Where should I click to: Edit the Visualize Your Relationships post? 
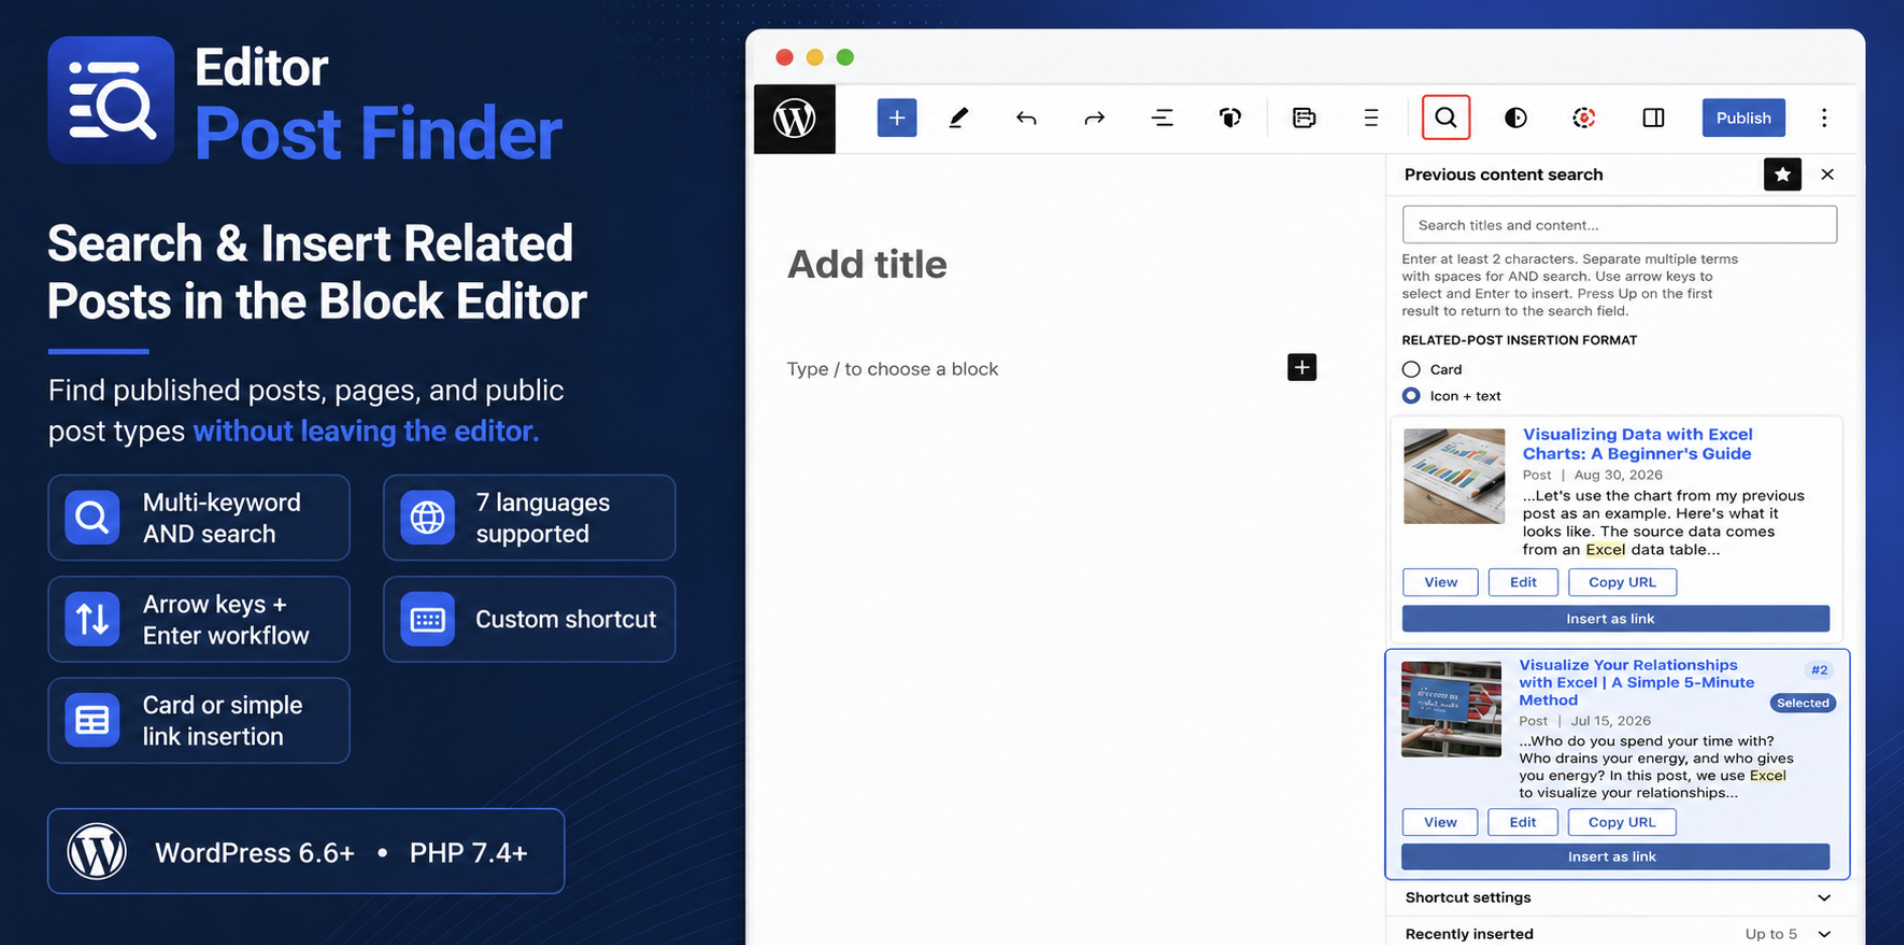pyautogui.click(x=1522, y=822)
